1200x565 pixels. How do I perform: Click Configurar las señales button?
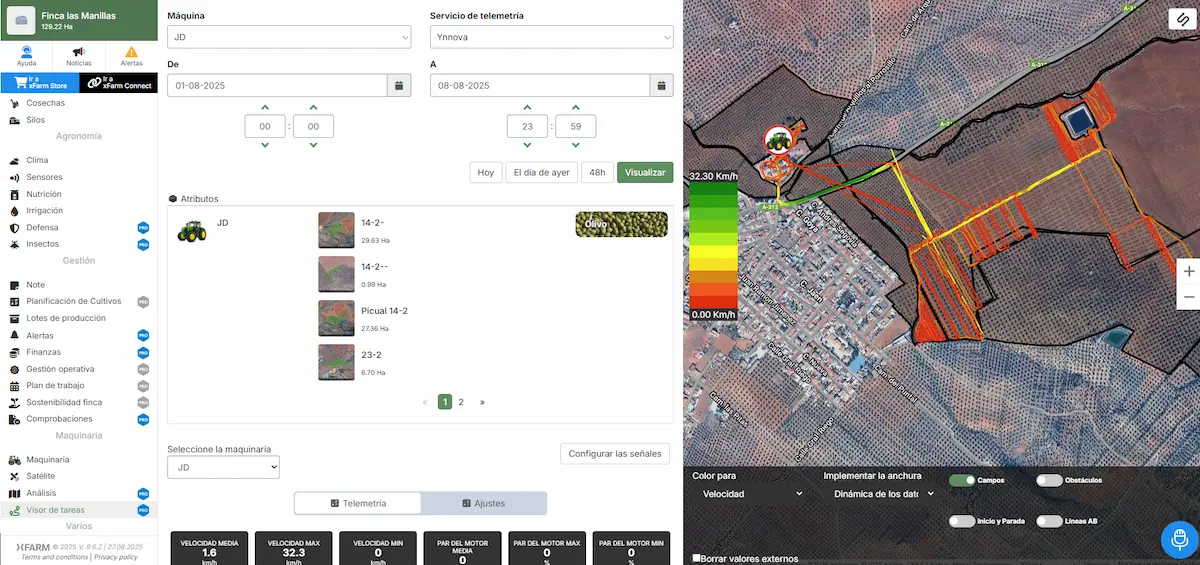coord(615,453)
